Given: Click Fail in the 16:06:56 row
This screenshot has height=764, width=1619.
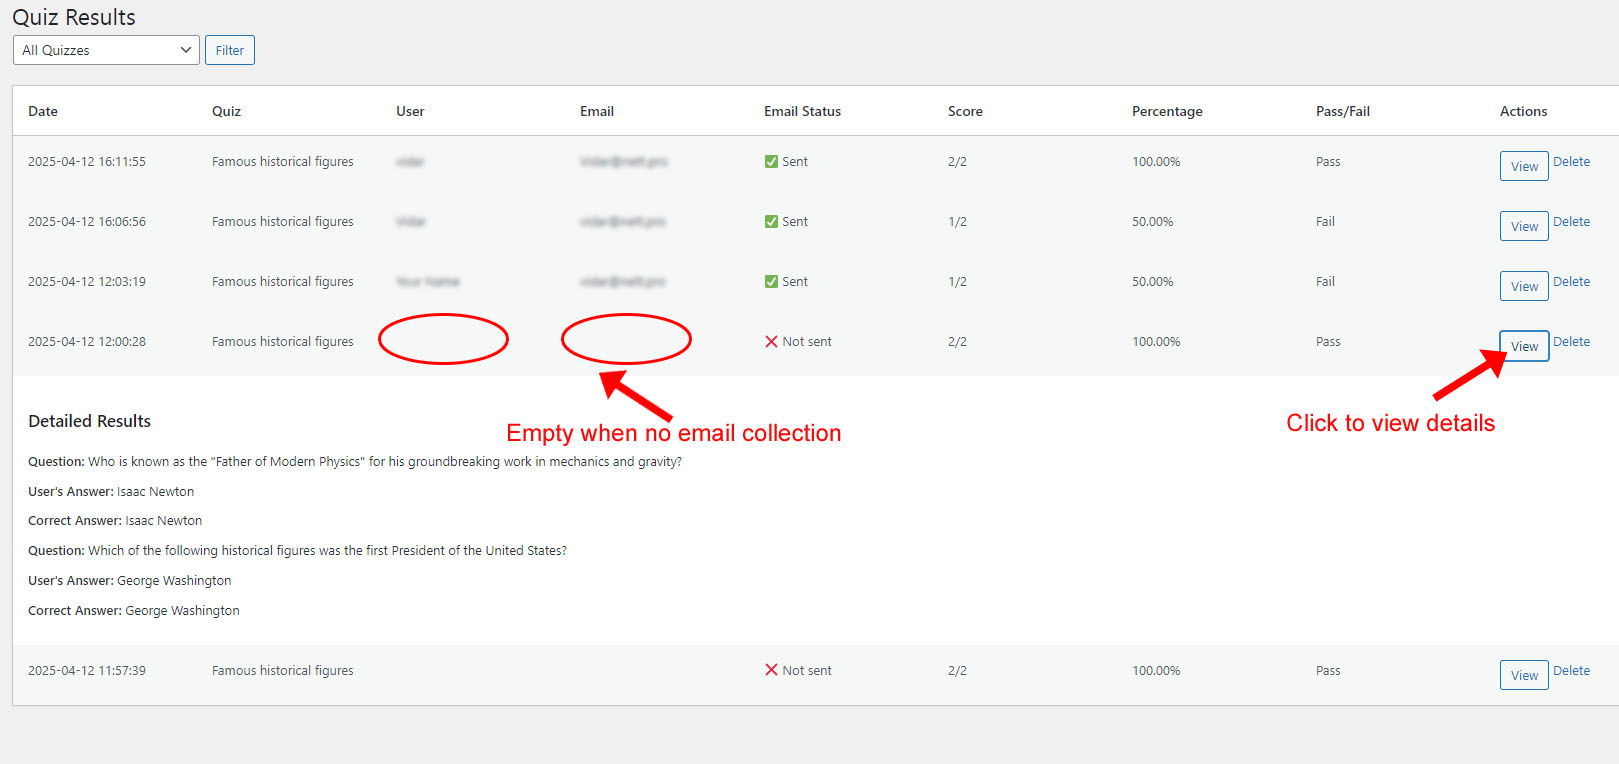Looking at the screenshot, I should coord(1325,221).
